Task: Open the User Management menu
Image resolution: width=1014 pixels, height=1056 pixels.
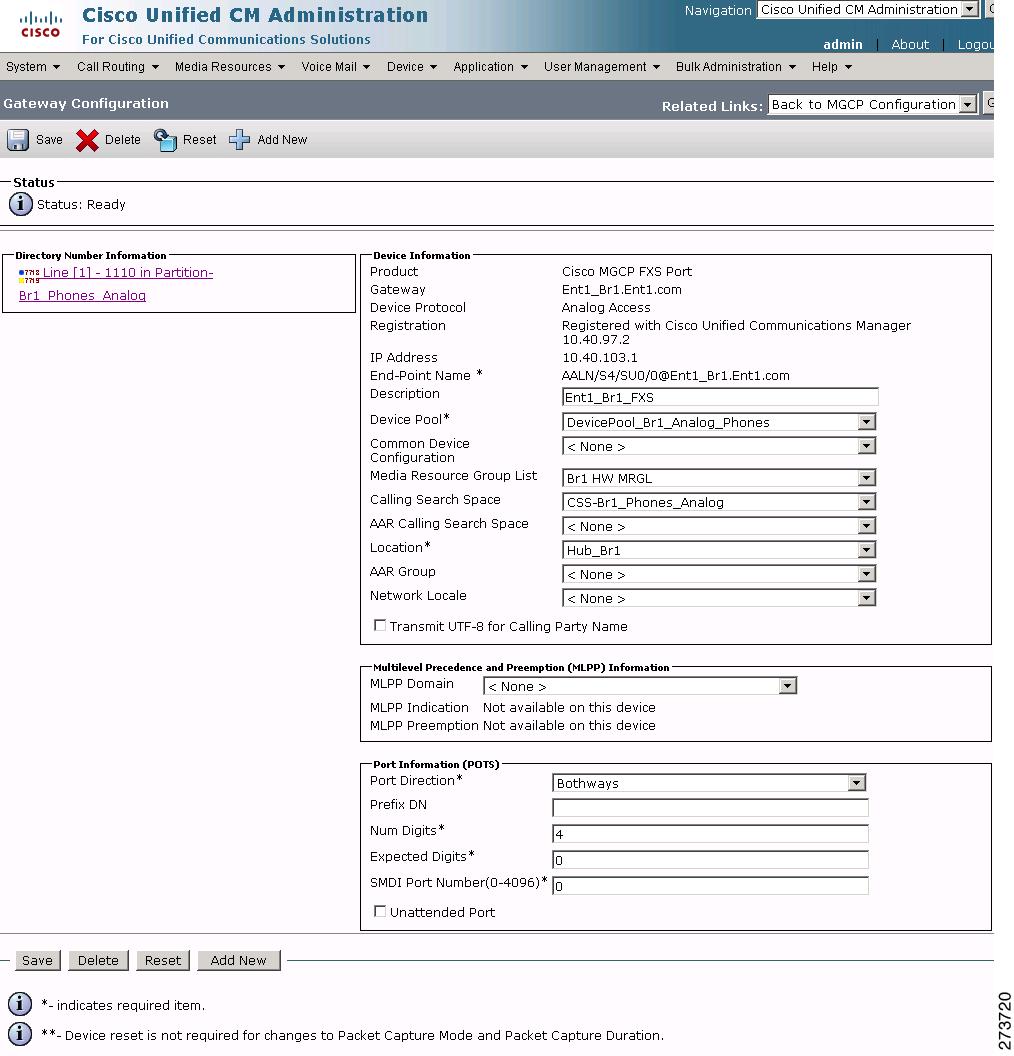Action: click(x=601, y=67)
